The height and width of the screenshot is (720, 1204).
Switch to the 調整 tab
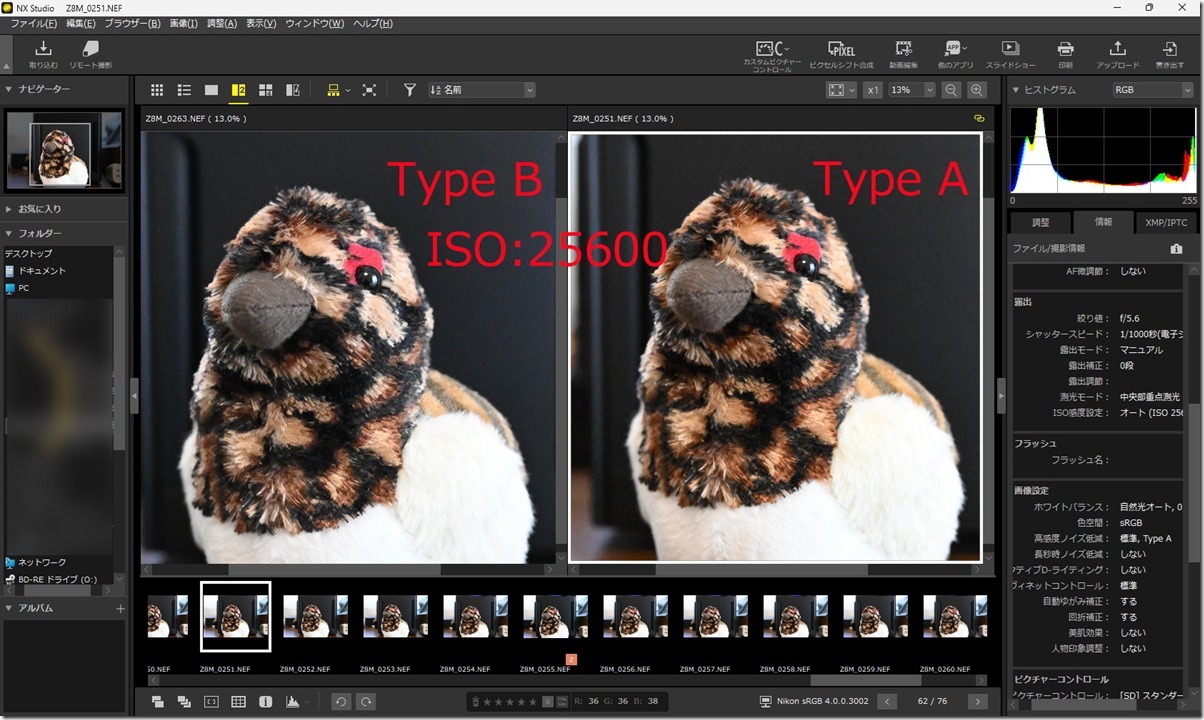[x=1041, y=222]
